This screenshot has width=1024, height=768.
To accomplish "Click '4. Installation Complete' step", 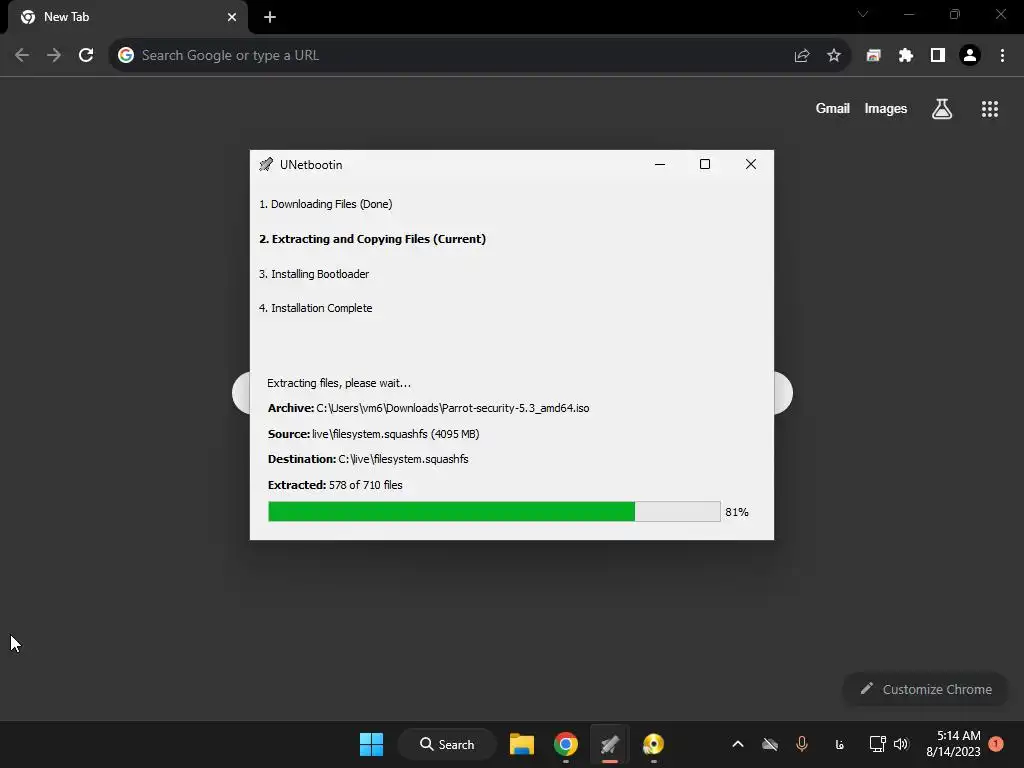I will pyautogui.click(x=315, y=308).
